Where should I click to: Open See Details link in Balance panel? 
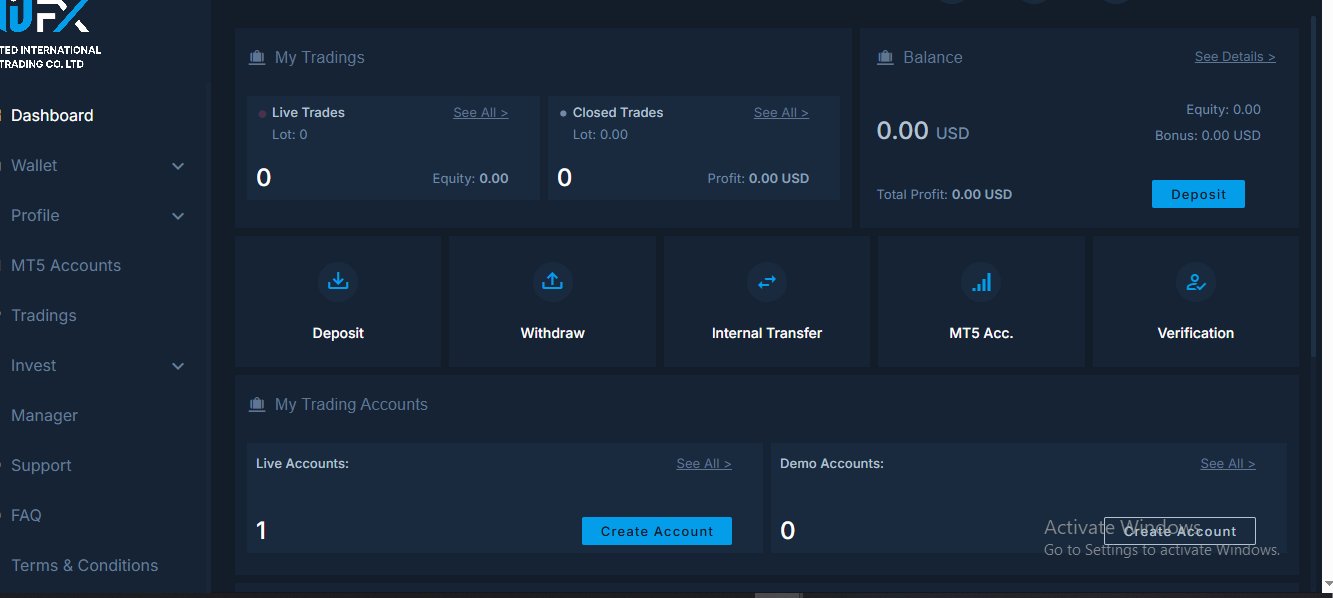tap(1234, 57)
